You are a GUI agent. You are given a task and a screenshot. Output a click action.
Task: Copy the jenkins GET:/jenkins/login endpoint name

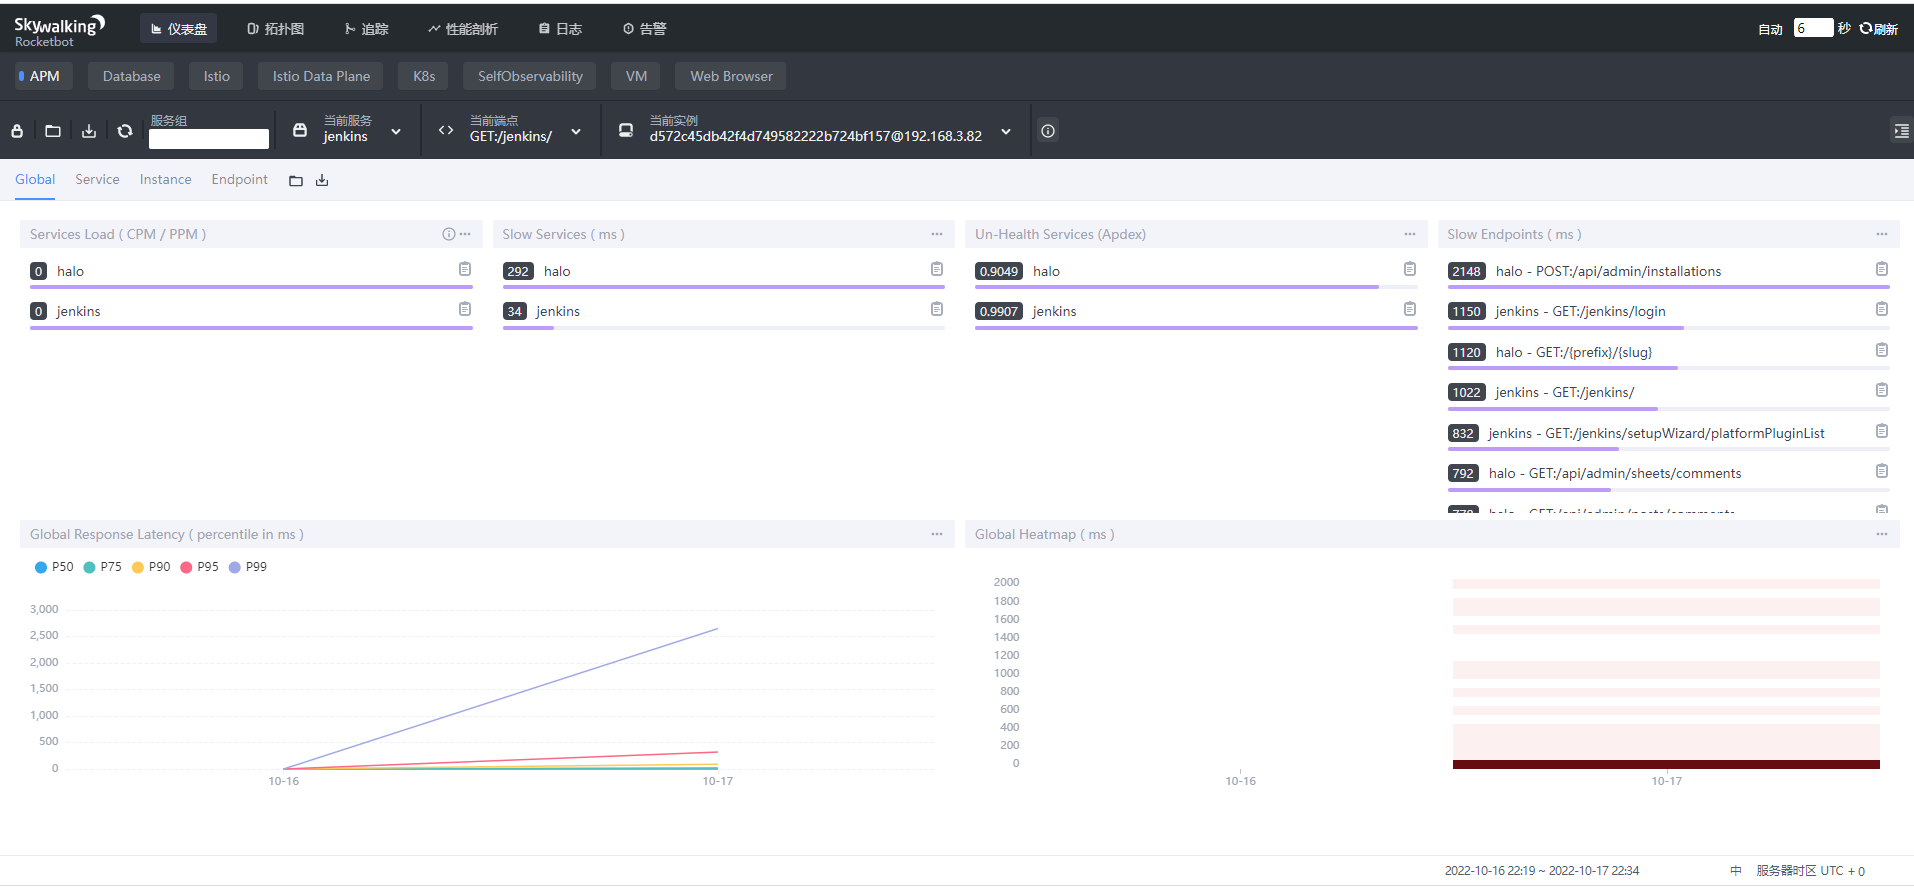click(x=1882, y=309)
